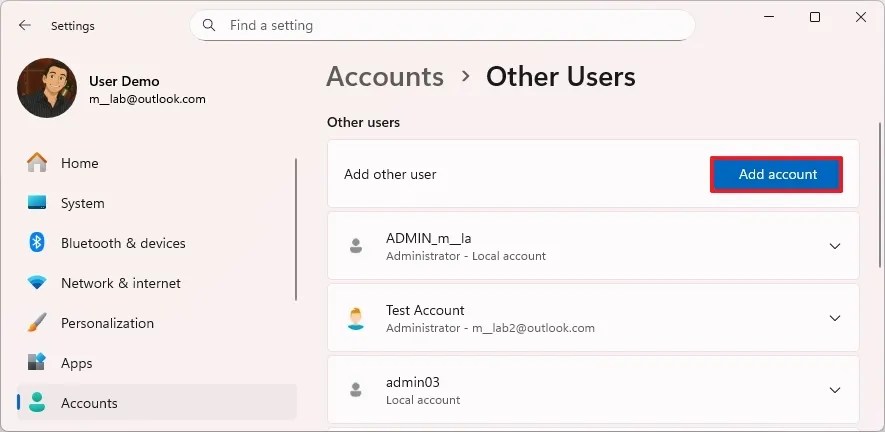885x432 pixels.
Task: Click the Test Account avatar icon
Action: tap(356, 318)
